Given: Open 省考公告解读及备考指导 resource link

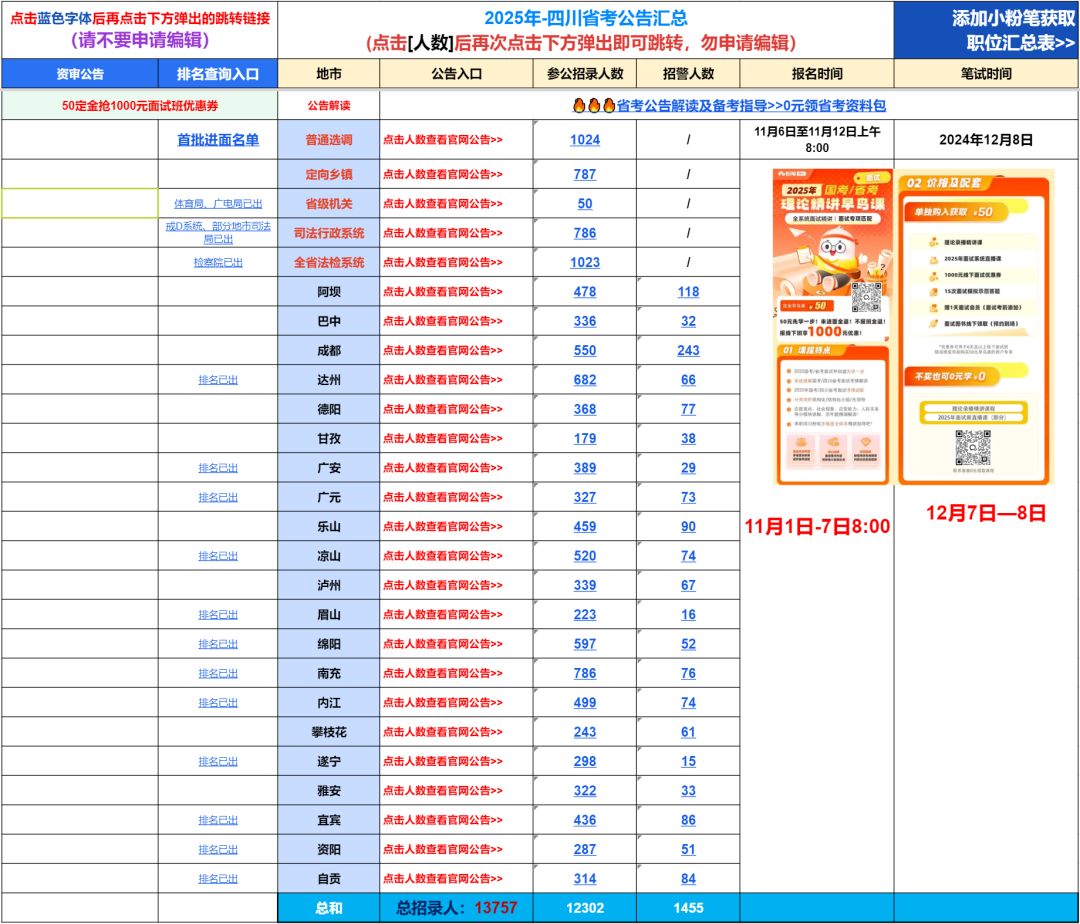Looking at the screenshot, I should pyautogui.click(x=750, y=105).
